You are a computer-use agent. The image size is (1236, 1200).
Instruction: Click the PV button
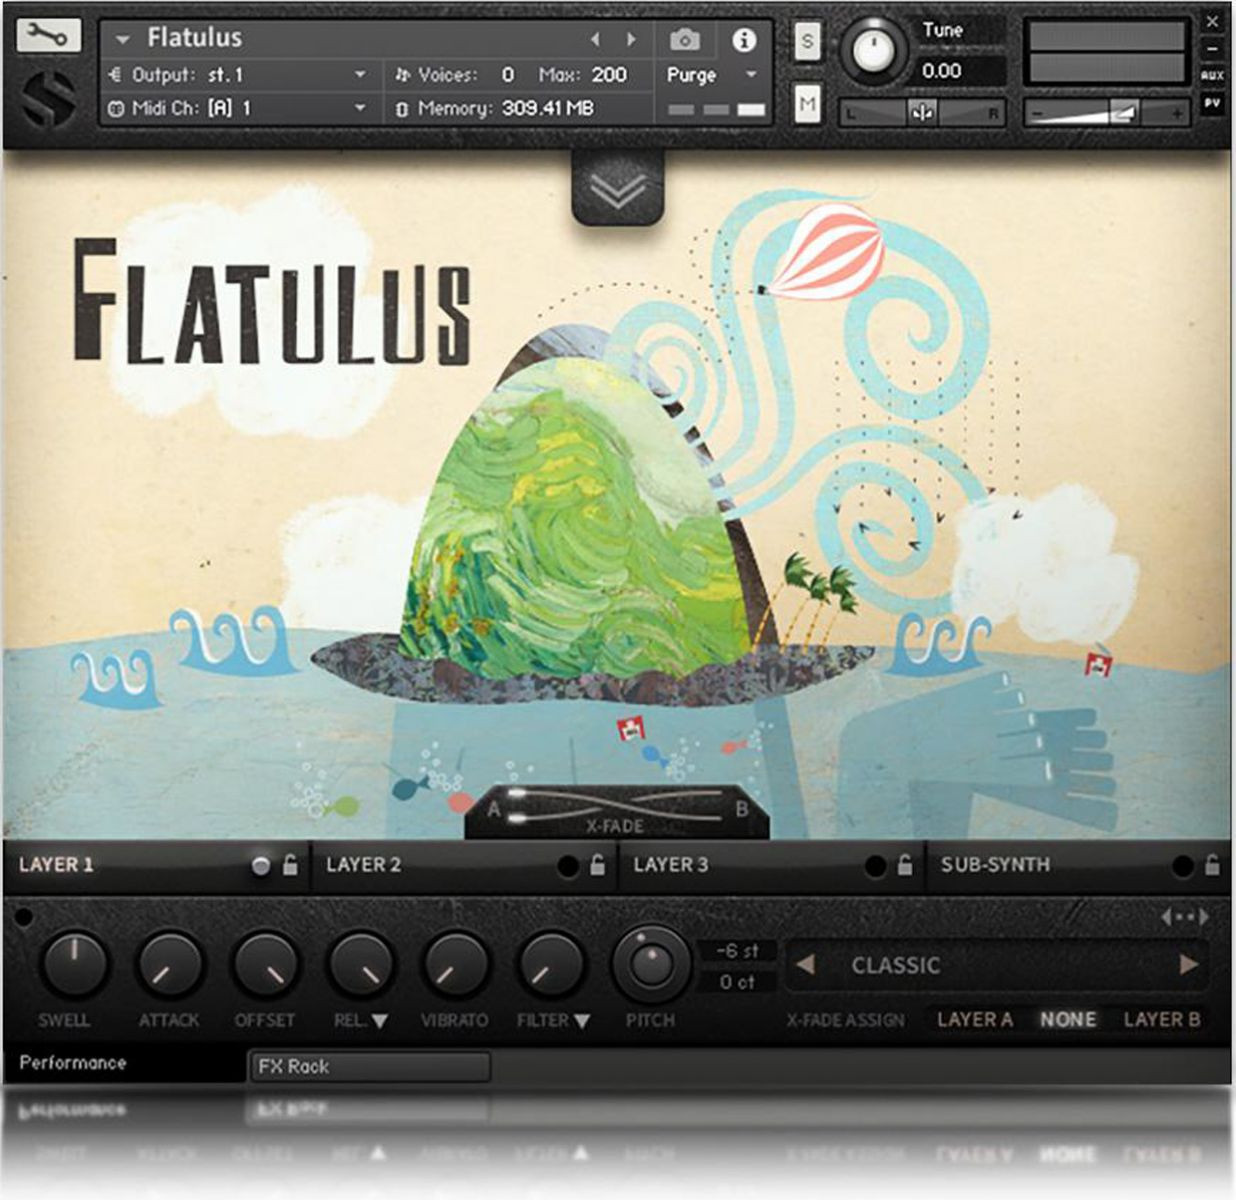[1212, 102]
